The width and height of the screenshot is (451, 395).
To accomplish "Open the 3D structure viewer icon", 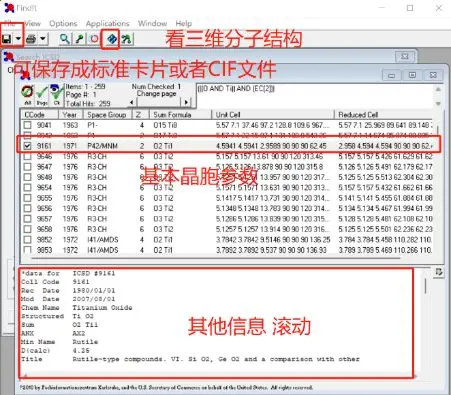I will (111, 39).
